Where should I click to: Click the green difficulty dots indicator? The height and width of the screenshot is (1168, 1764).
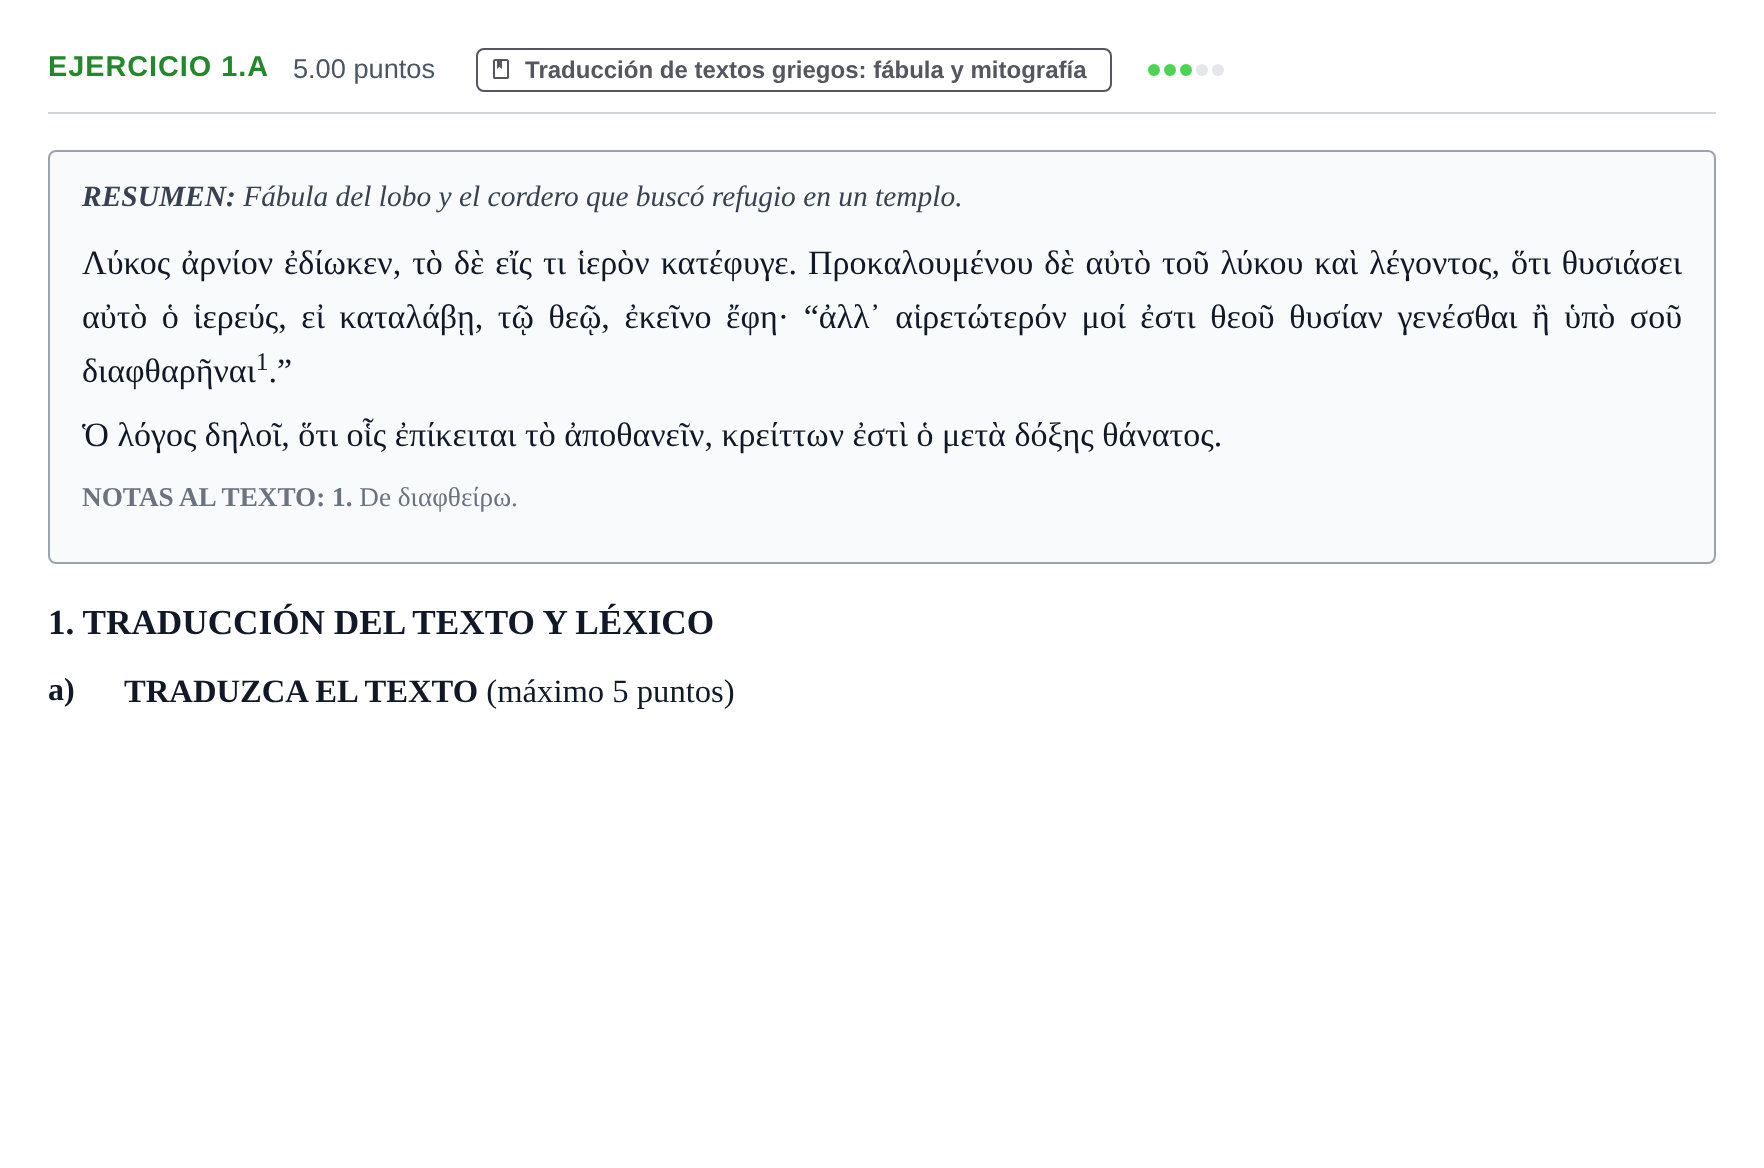point(1185,70)
